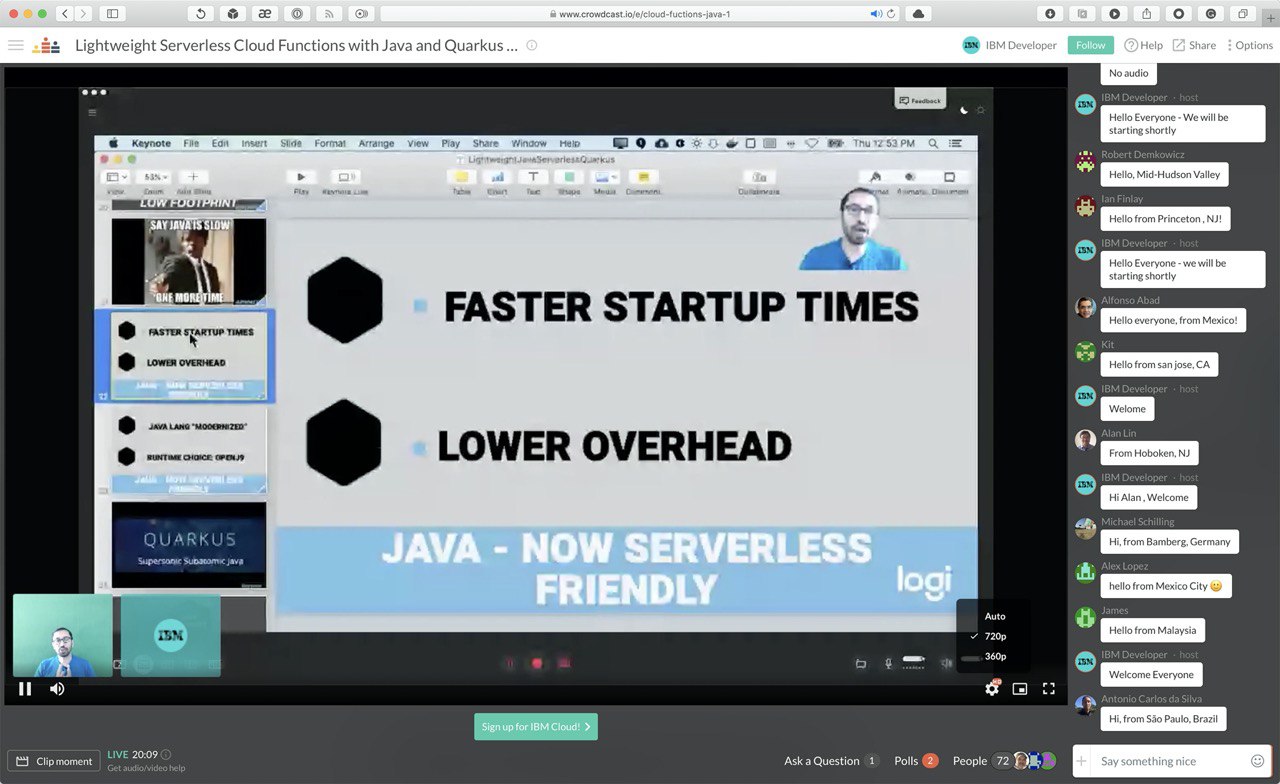
Task: Click Share in the header
Action: [x=1194, y=45]
